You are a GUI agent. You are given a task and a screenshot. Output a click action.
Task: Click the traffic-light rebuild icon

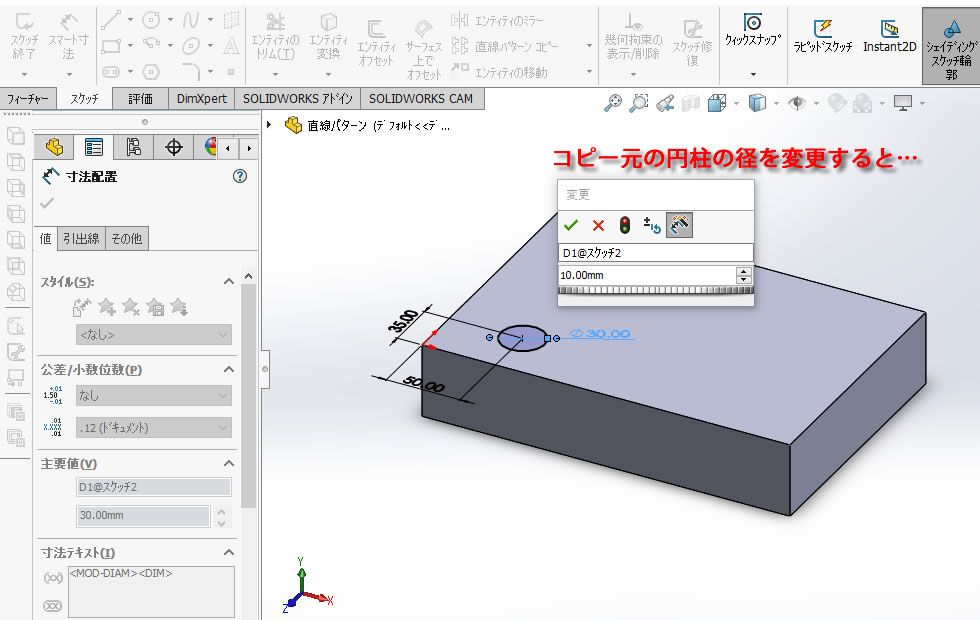[624, 225]
